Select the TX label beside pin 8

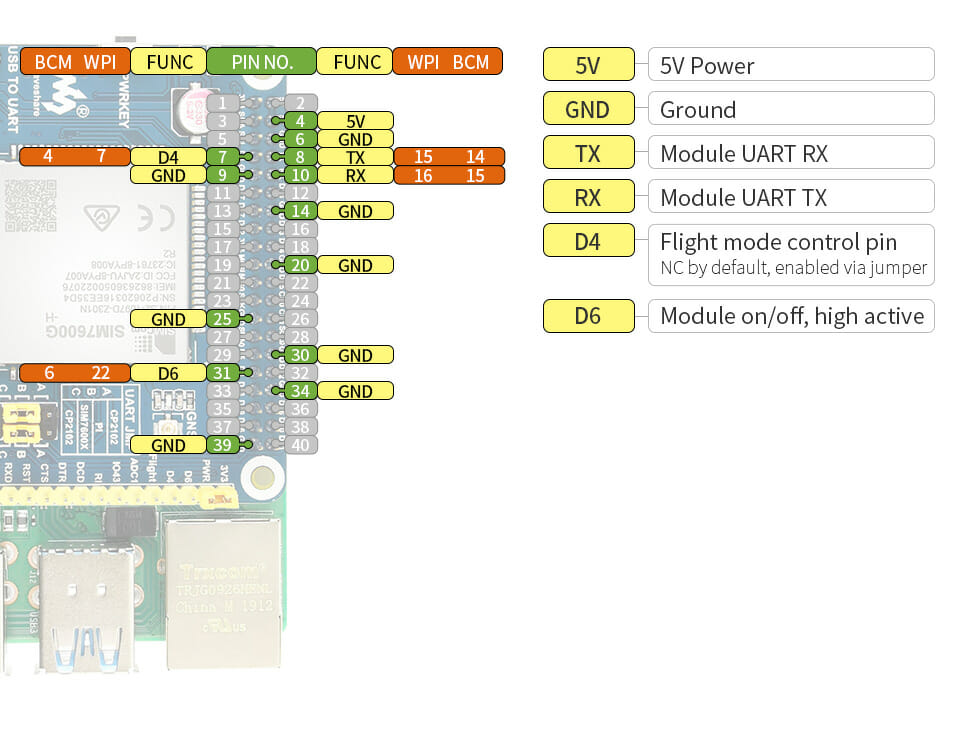coord(356,157)
